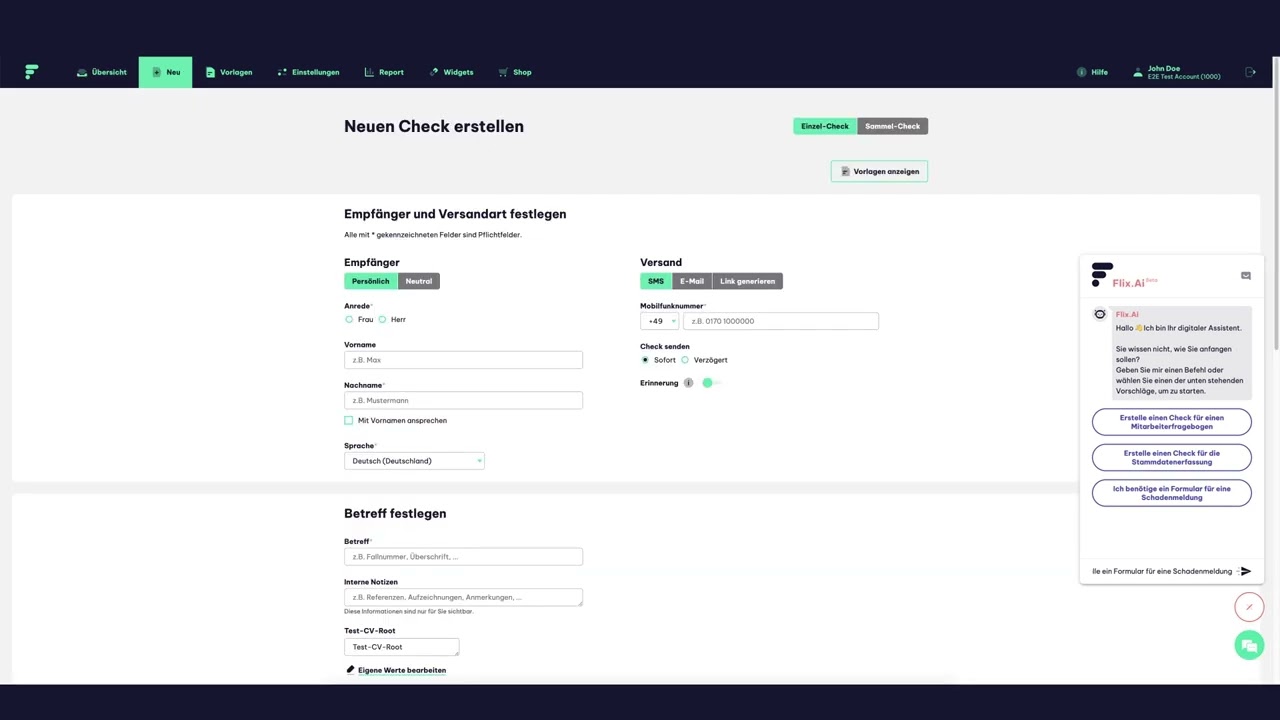Choose Link generieren as Versand method

748,281
